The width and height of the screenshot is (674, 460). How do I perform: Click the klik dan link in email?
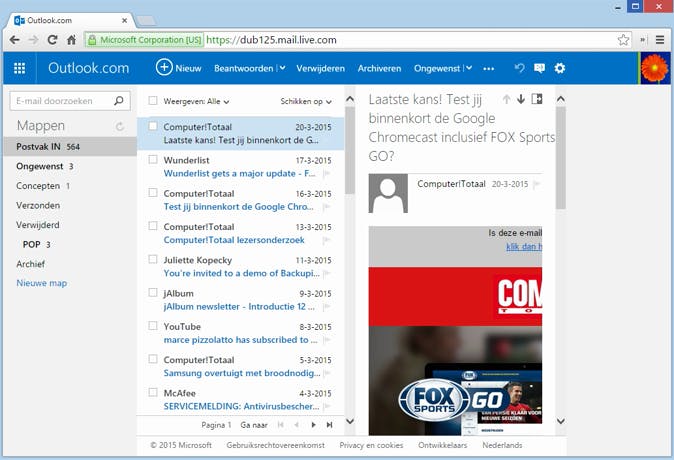coord(524,246)
